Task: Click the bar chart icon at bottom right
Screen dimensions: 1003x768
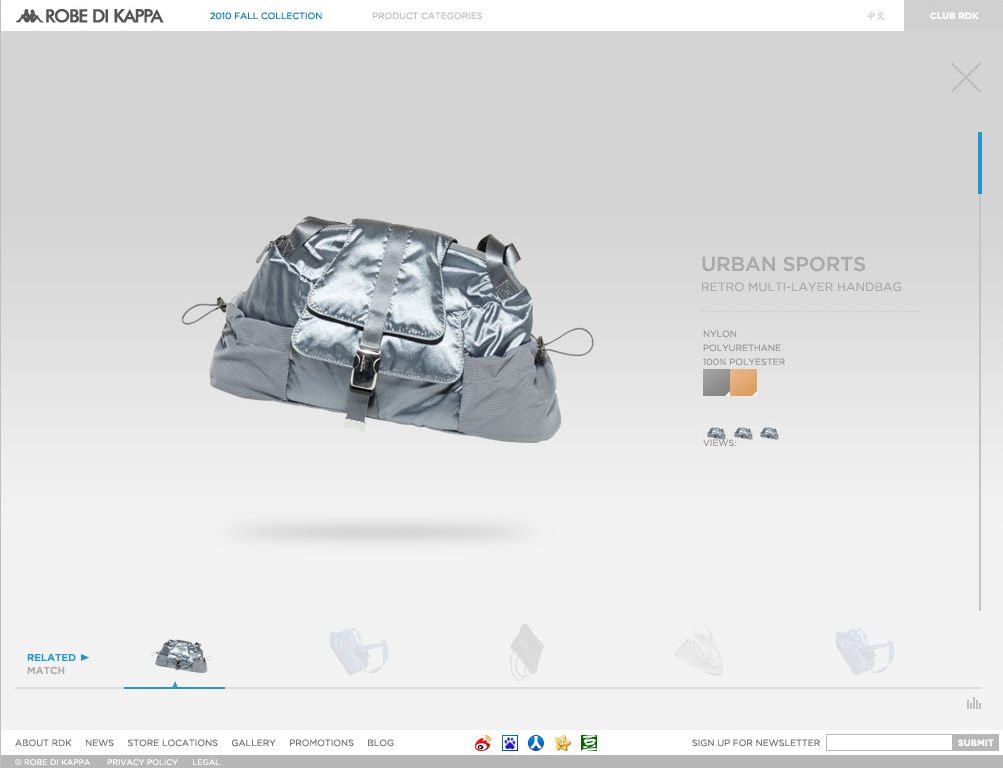Action: (973, 704)
